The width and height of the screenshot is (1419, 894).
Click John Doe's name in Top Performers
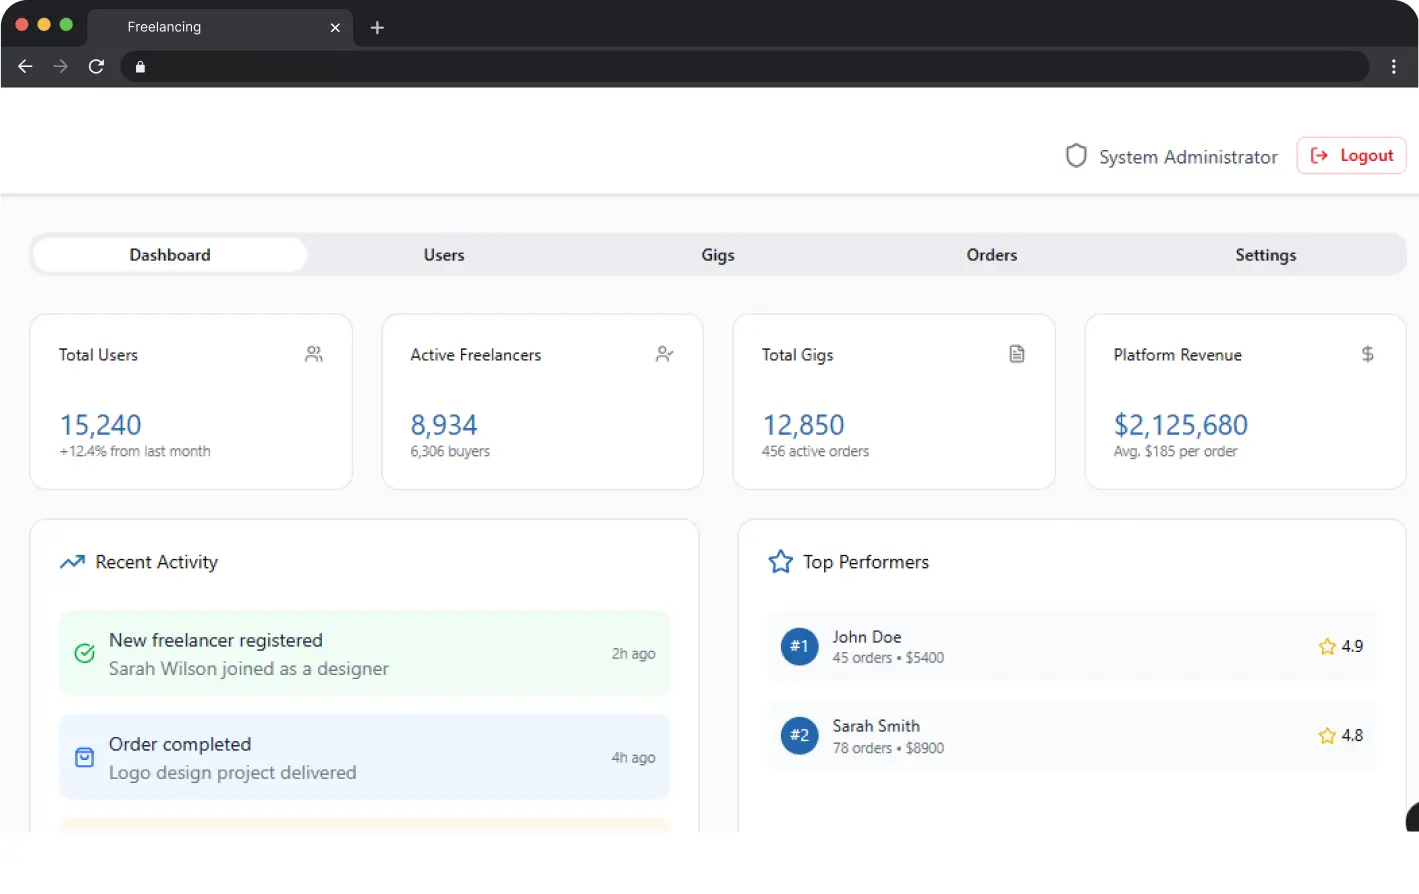click(867, 637)
